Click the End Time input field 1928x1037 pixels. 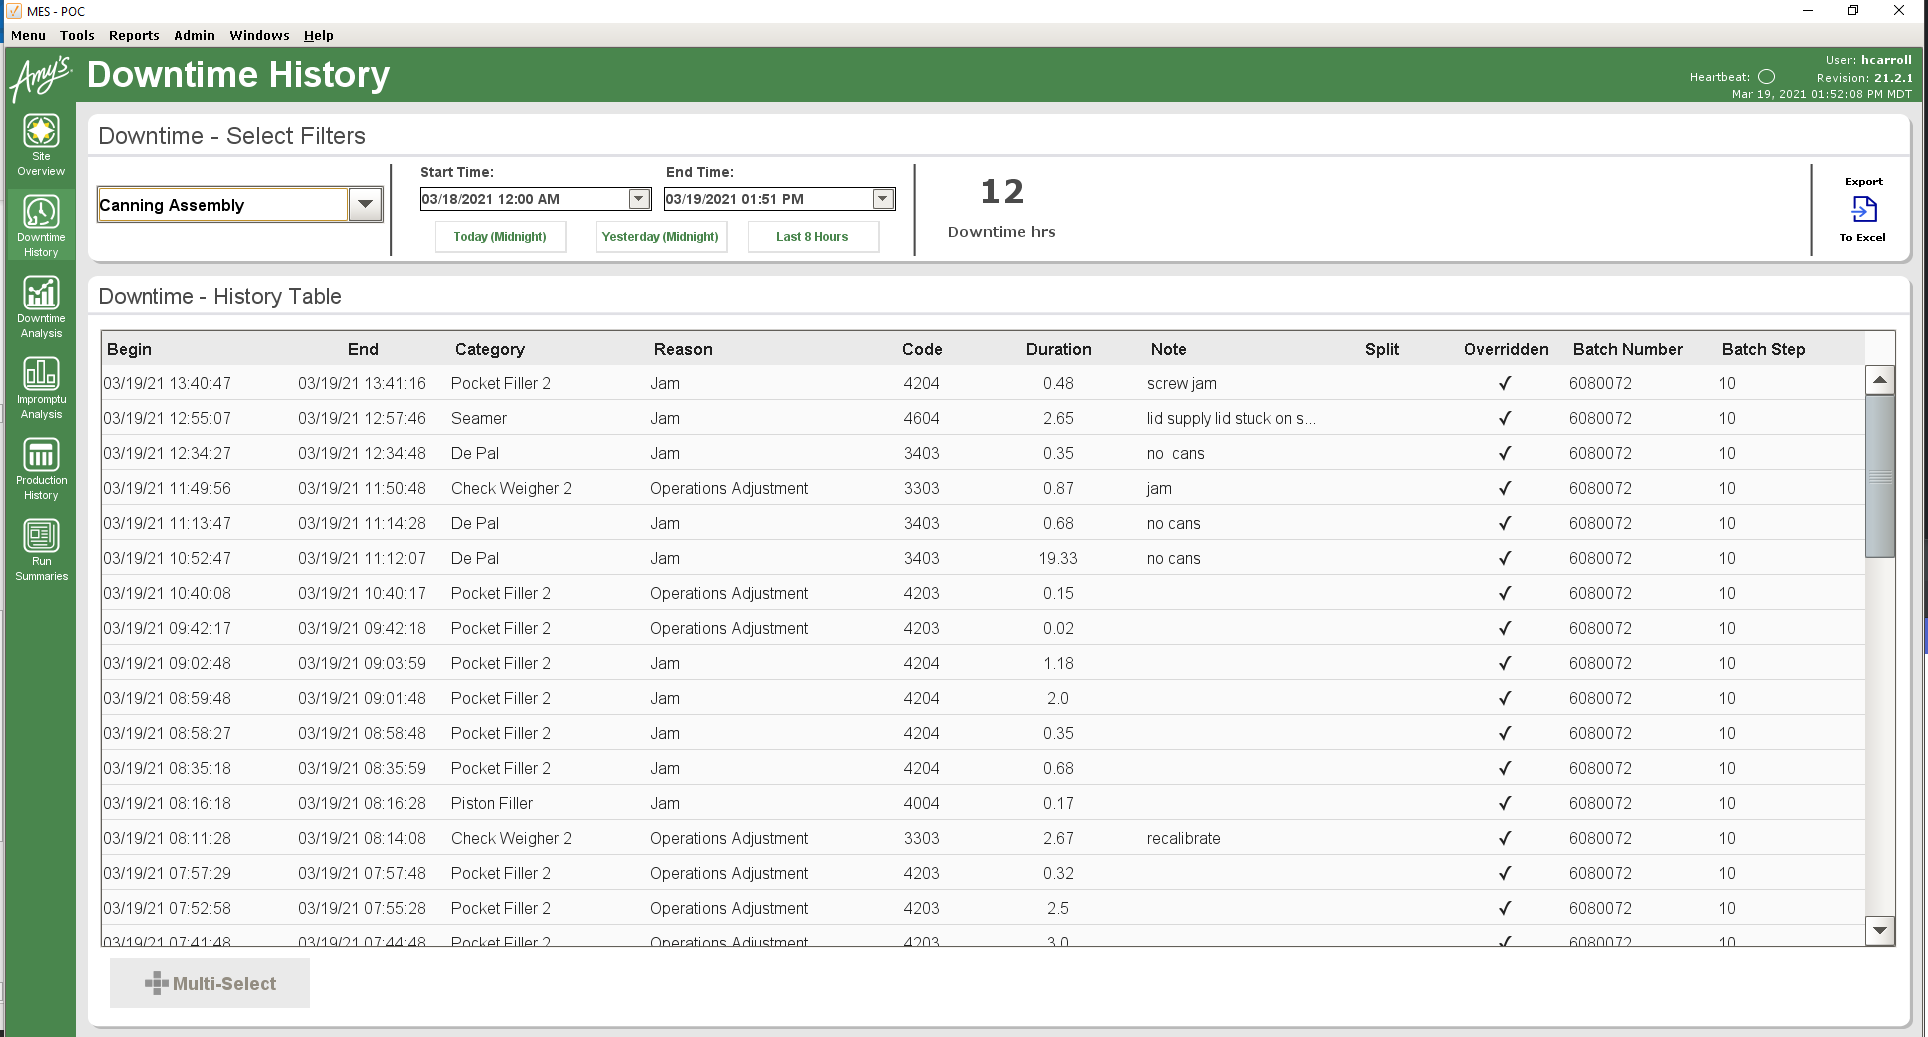768,199
